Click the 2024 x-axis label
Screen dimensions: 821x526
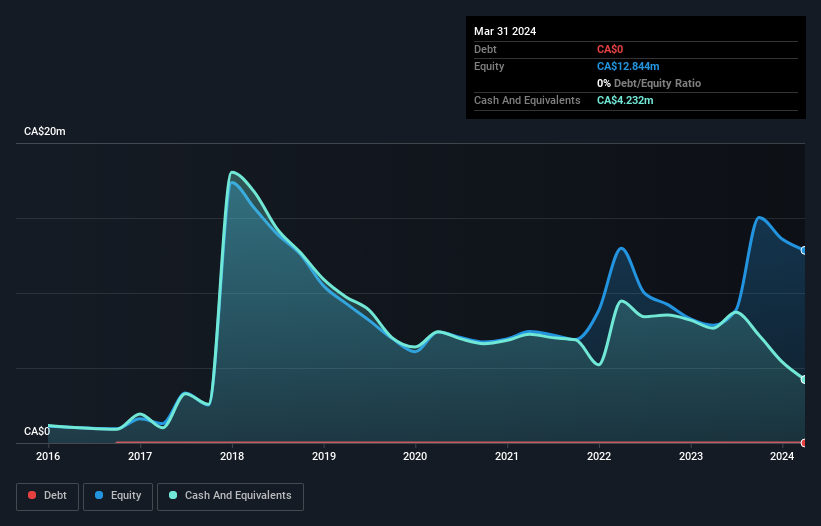pyautogui.click(x=782, y=456)
